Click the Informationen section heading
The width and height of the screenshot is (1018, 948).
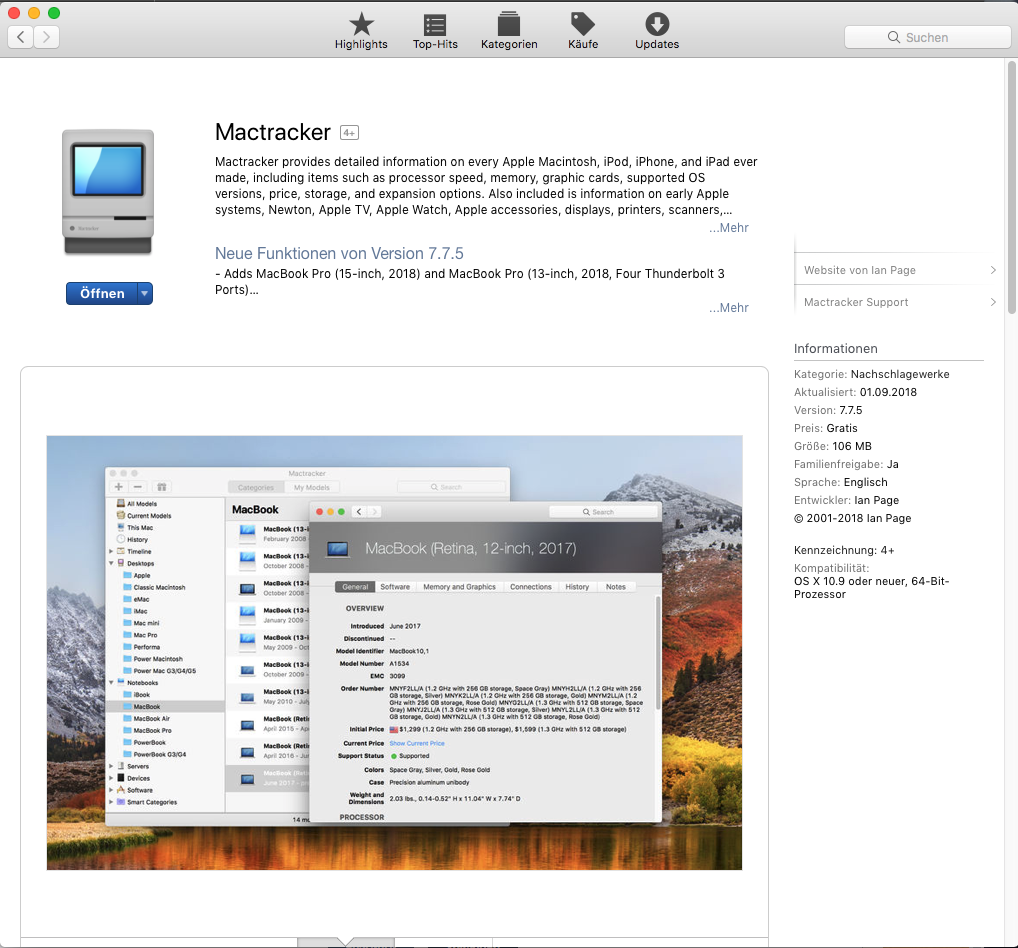(836, 349)
